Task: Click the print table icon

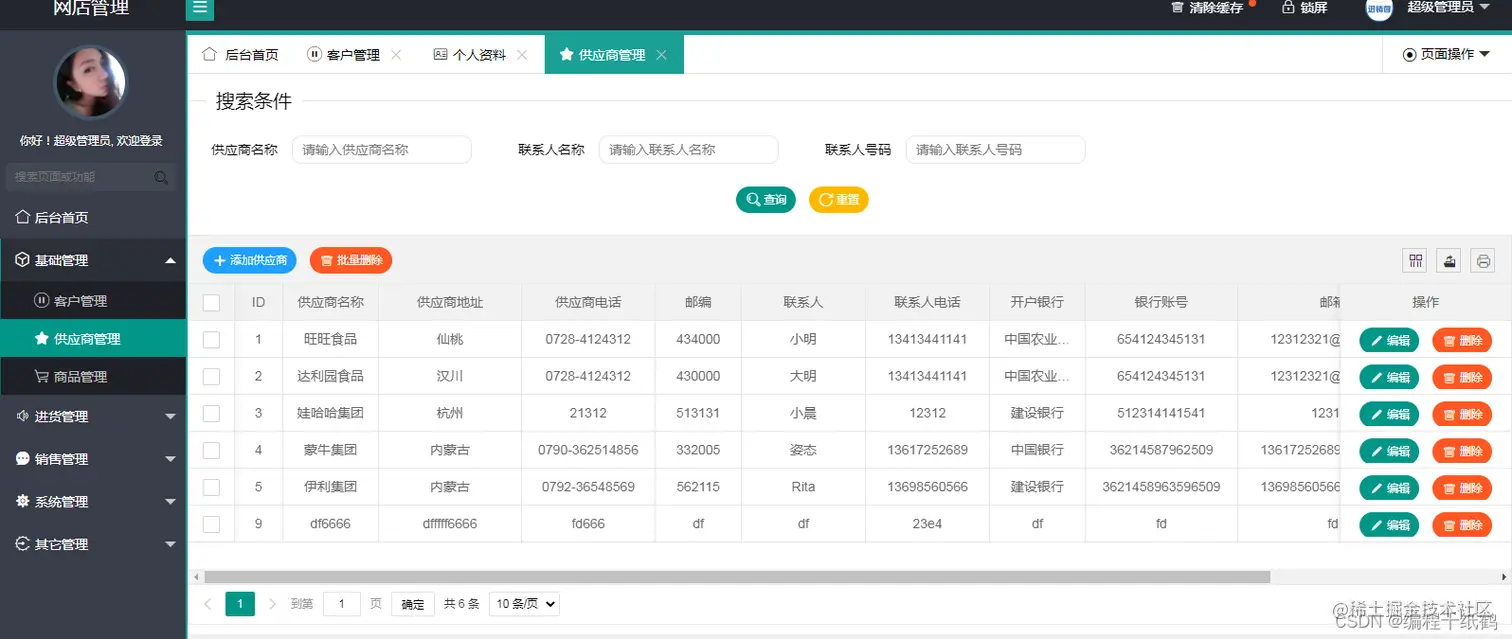Action: pyautogui.click(x=1483, y=260)
